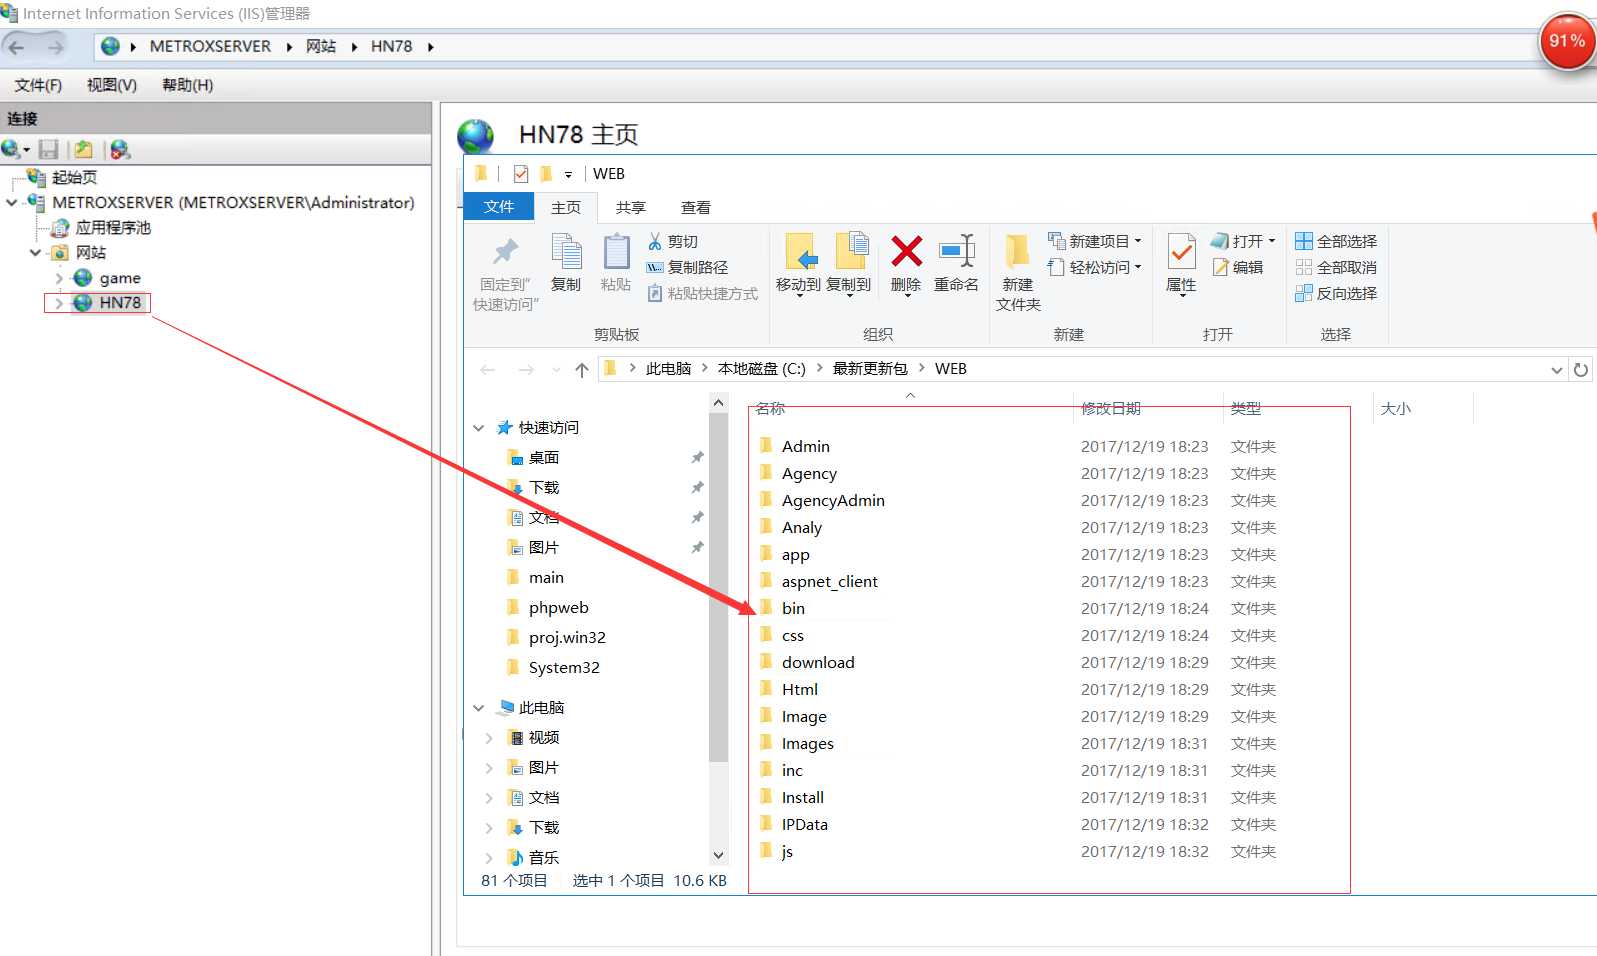Viewport: 1597px width, 956px height.
Task: Click 最新更新包 in address breadcrumb
Action: tap(870, 369)
